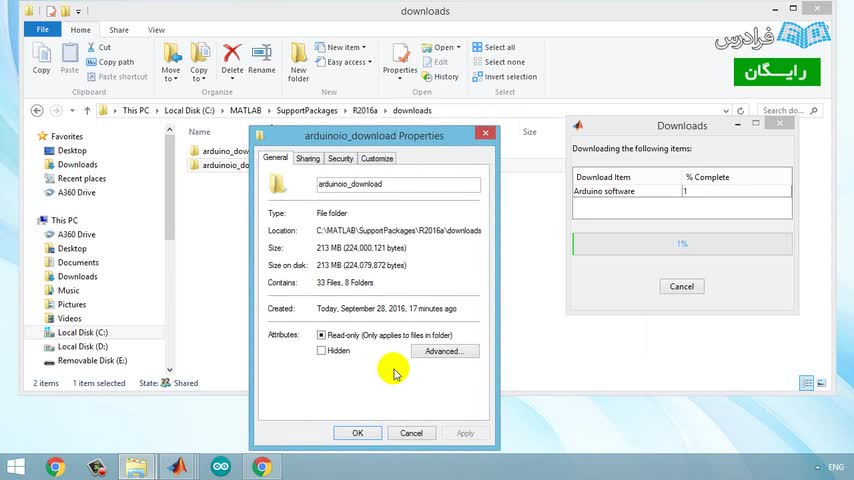Click Select all in ribbon
854x480 pixels.
[x=493, y=47]
